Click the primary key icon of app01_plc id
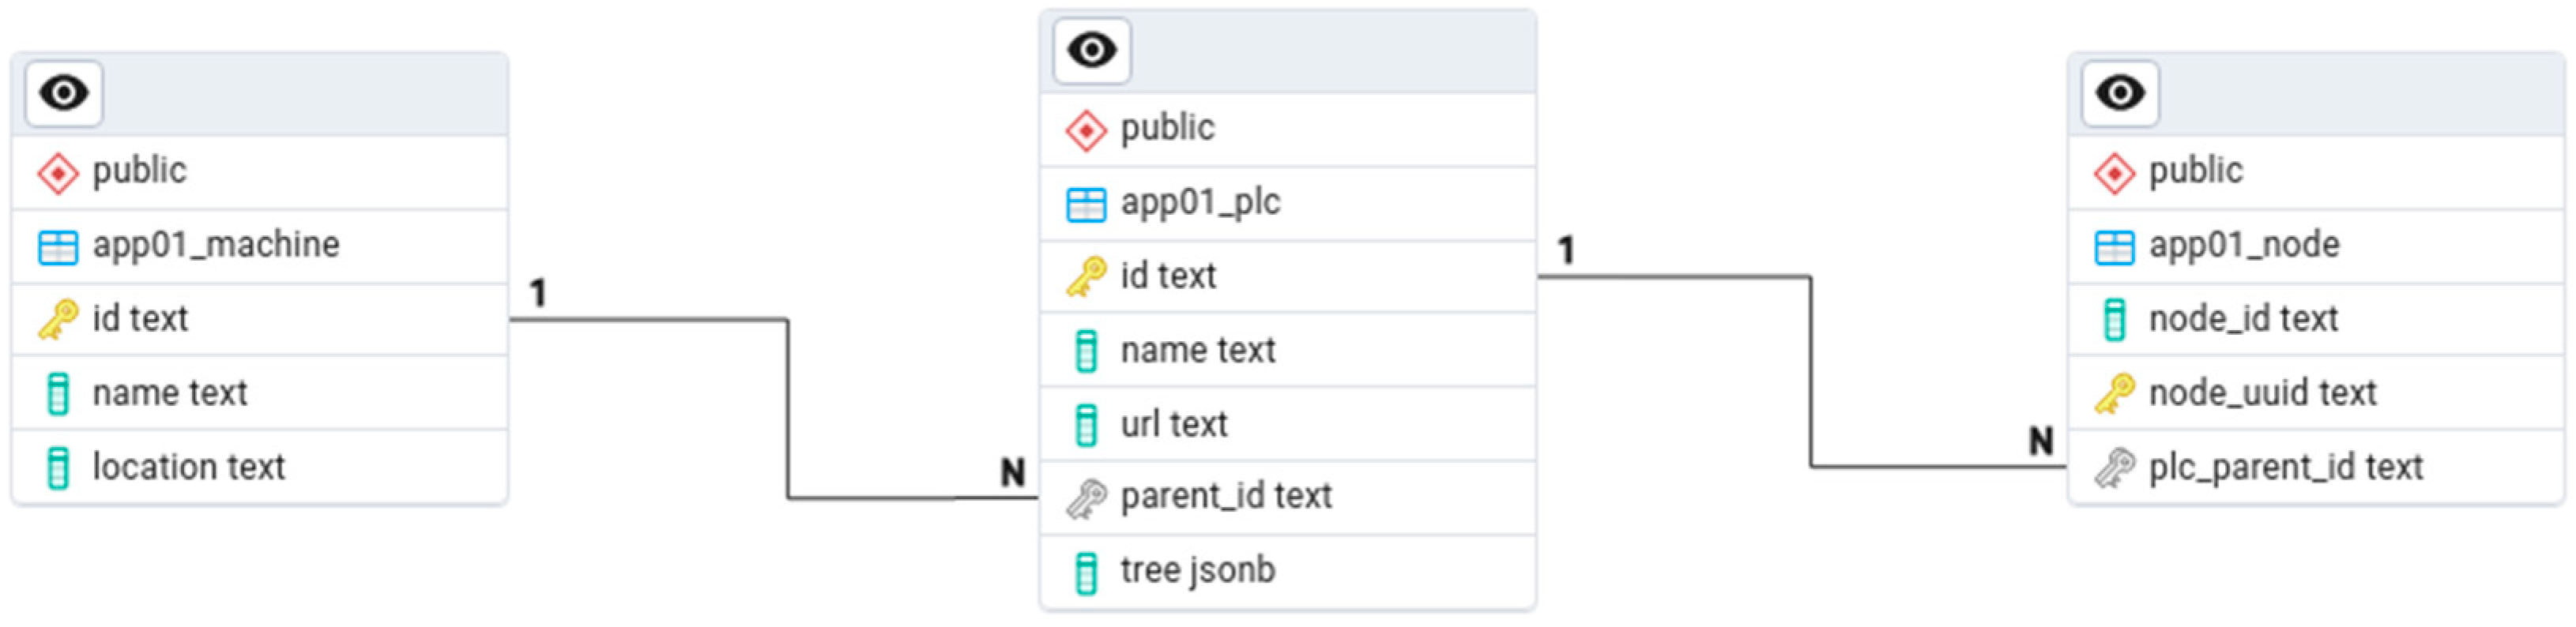The width and height of the screenshot is (2576, 627). coord(1086,276)
